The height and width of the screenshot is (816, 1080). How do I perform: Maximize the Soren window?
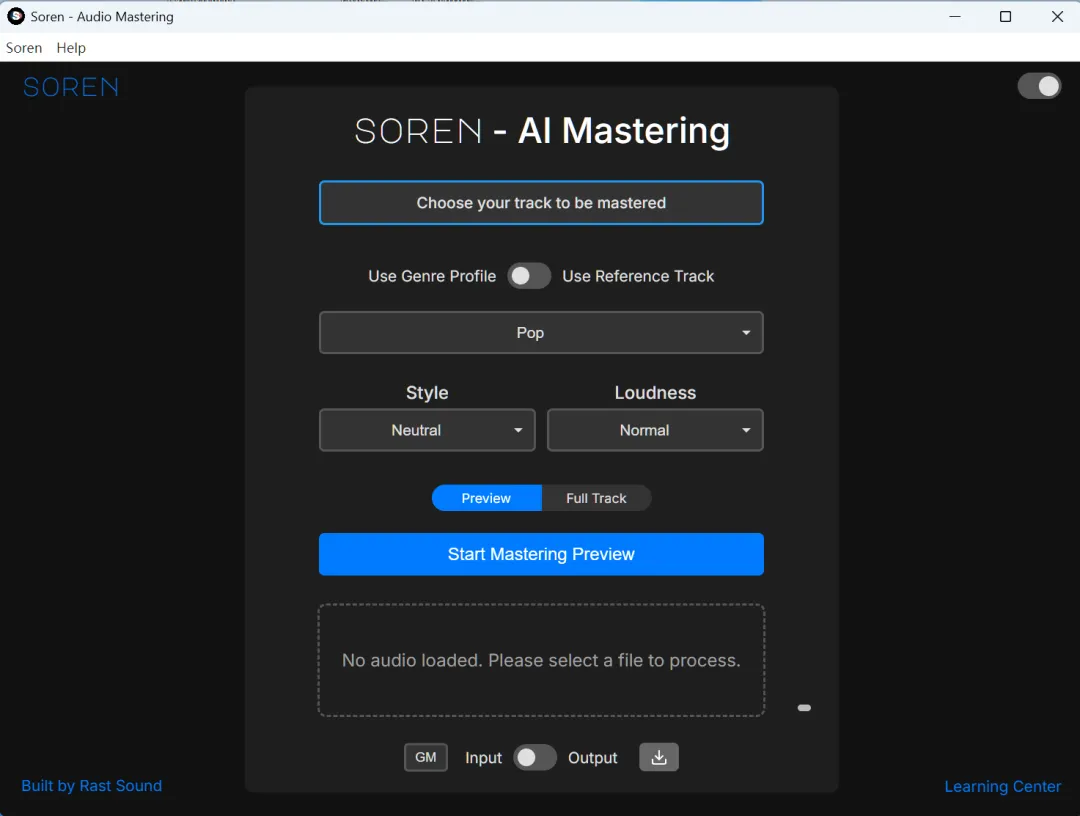[1006, 17]
